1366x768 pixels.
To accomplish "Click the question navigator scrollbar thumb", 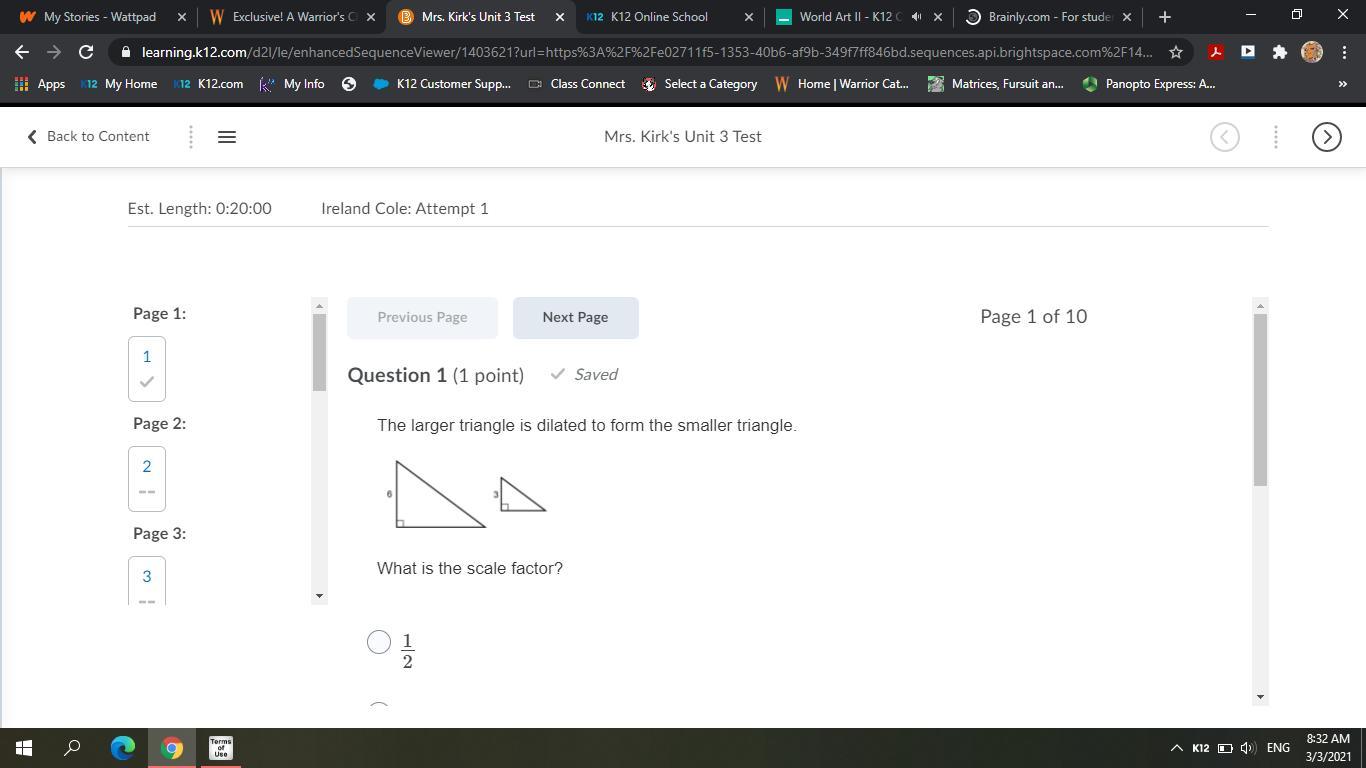I will pyautogui.click(x=320, y=352).
